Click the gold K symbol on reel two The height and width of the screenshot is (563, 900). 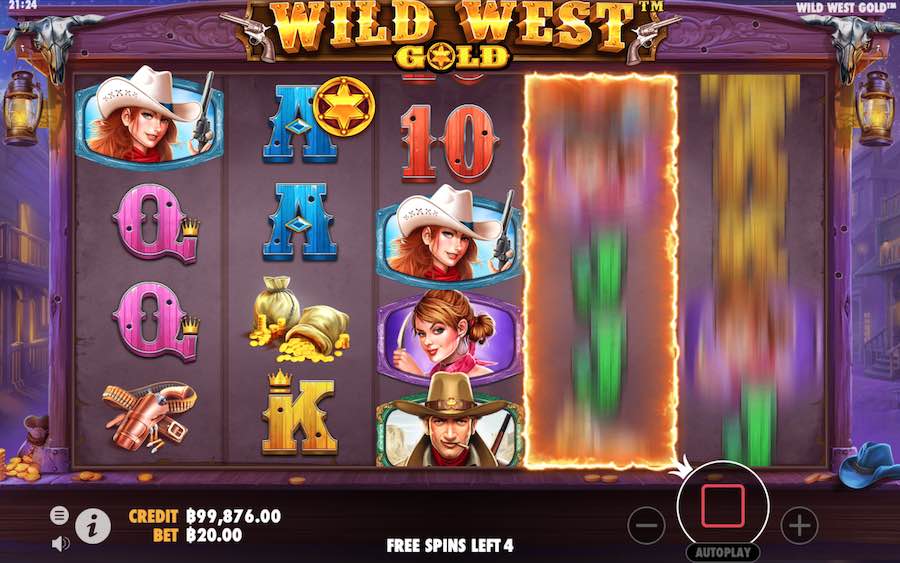click(299, 412)
